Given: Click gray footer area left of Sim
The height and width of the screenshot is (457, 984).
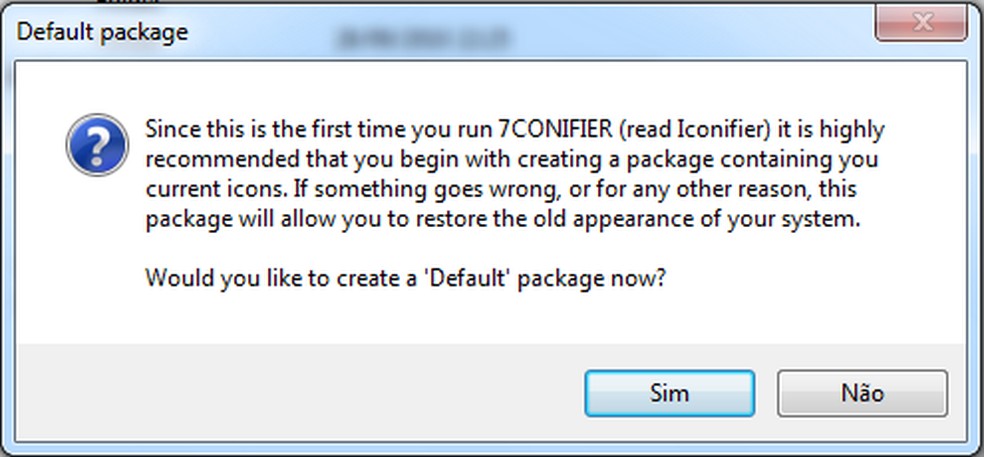Looking at the screenshot, I should (x=300, y=393).
